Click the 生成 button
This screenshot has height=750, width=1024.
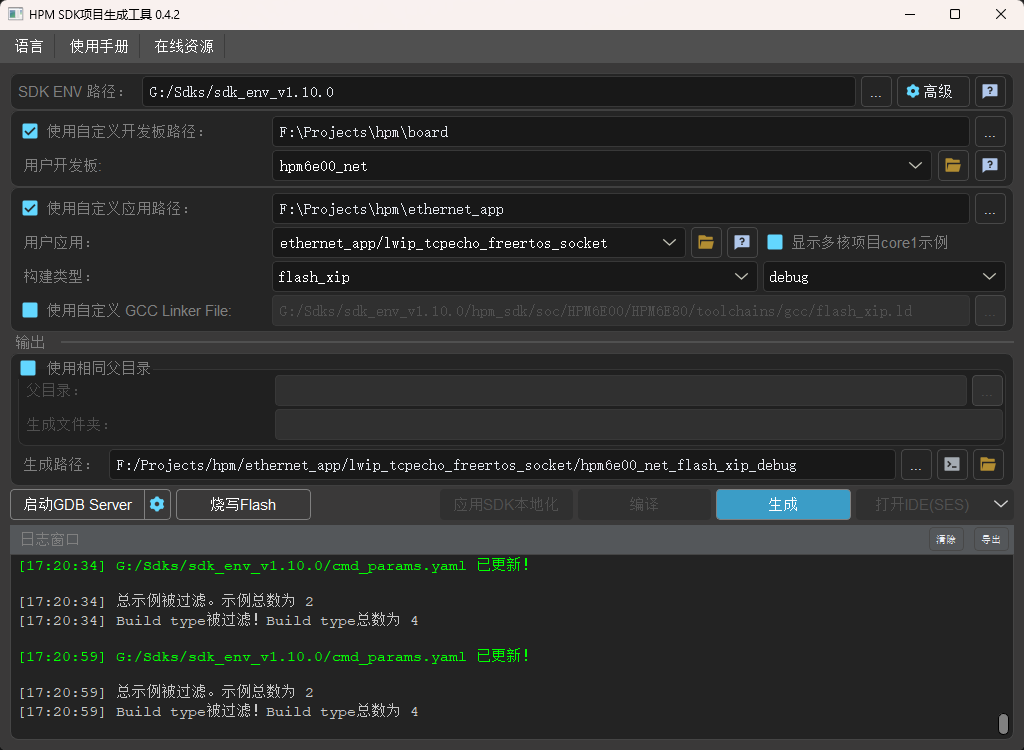pyautogui.click(x=783, y=504)
